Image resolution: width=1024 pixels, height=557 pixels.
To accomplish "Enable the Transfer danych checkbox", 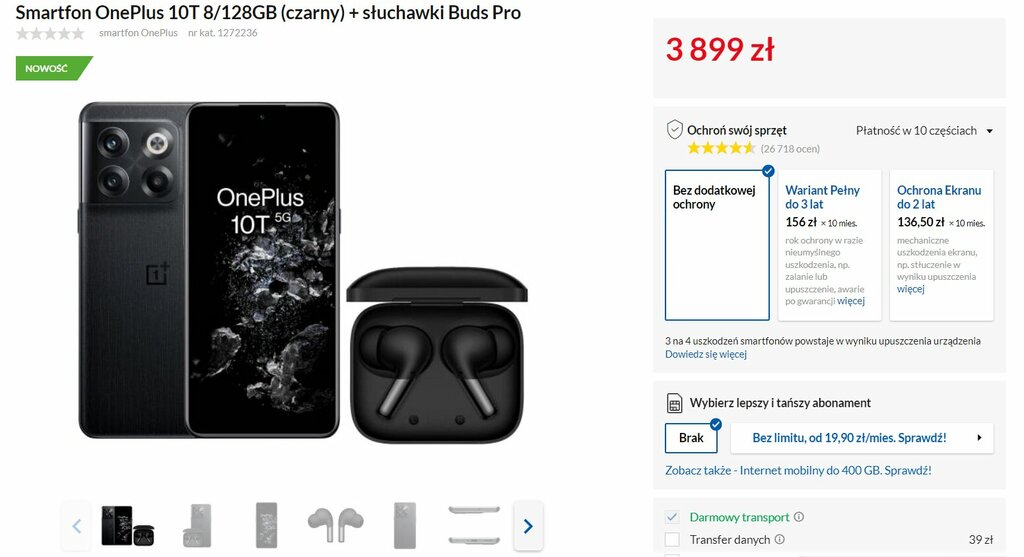I will [672, 539].
